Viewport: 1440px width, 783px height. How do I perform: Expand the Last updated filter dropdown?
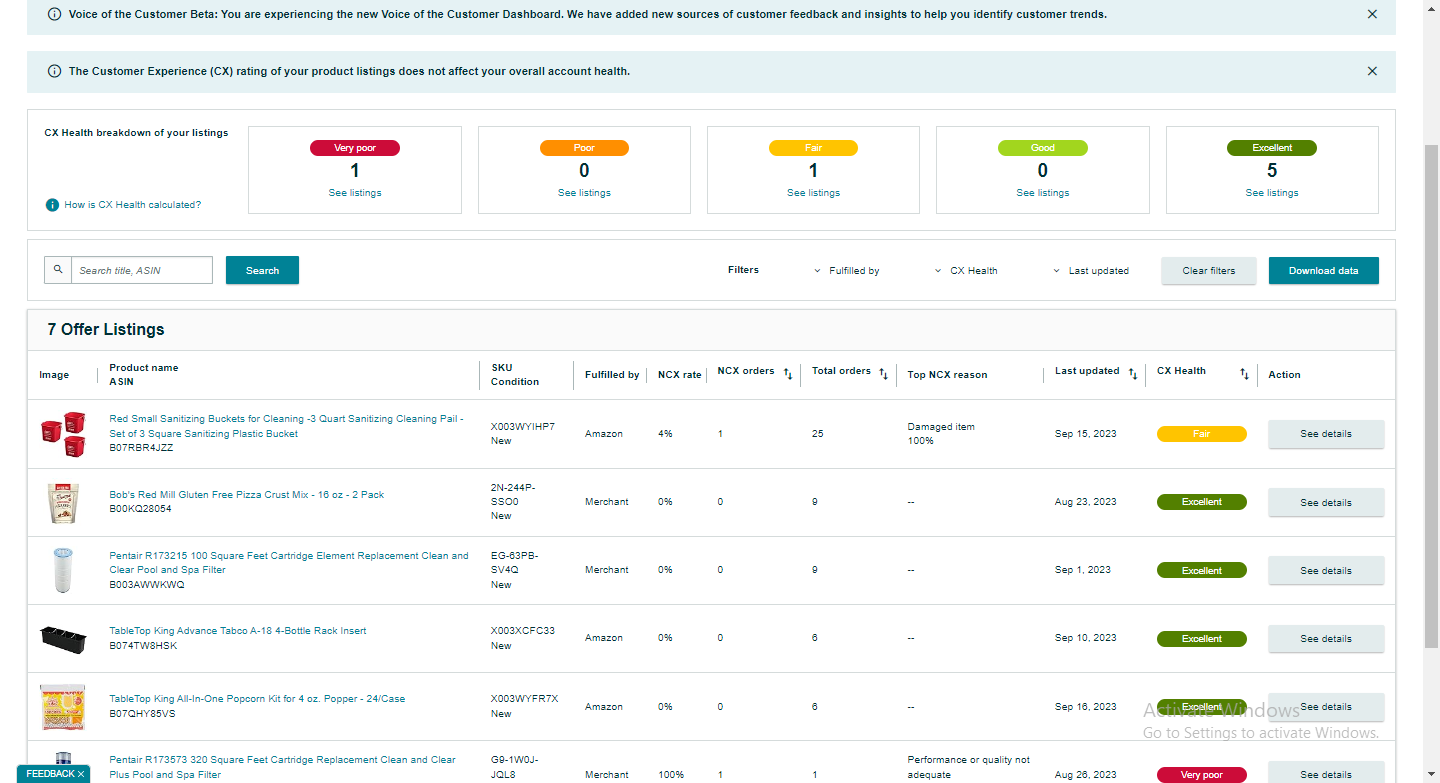tap(1090, 271)
